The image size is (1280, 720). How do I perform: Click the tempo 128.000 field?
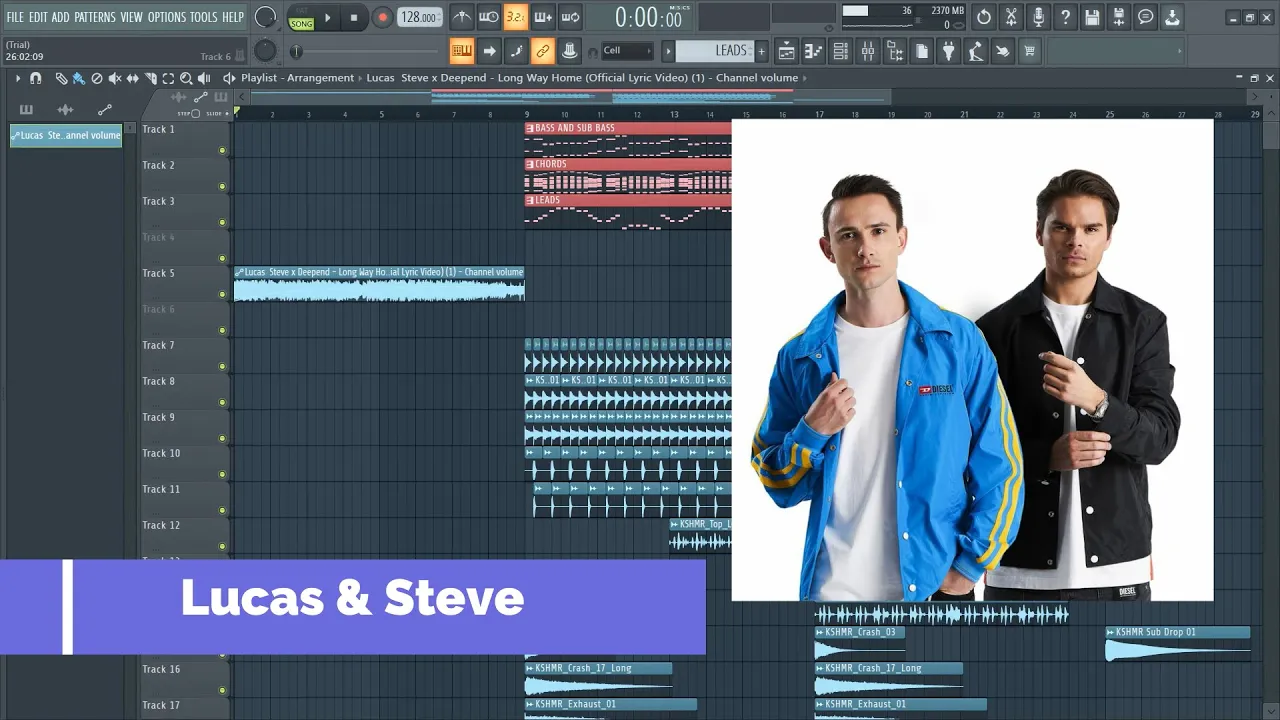[x=420, y=17]
